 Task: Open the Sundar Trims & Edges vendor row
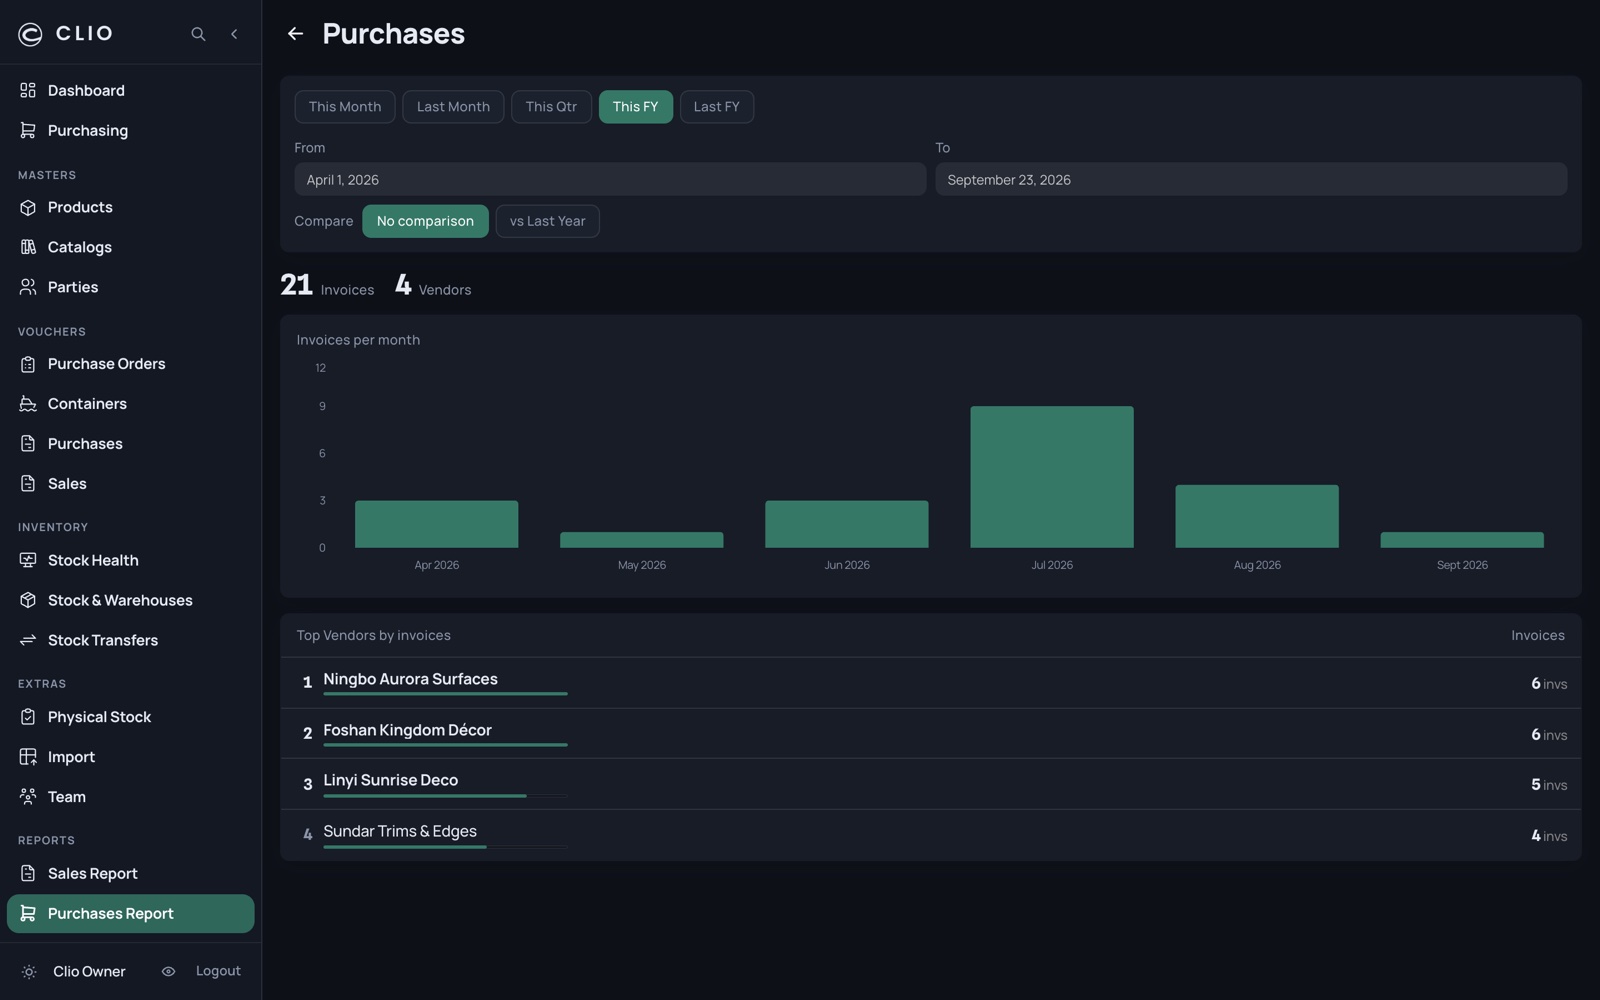click(931, 835)
